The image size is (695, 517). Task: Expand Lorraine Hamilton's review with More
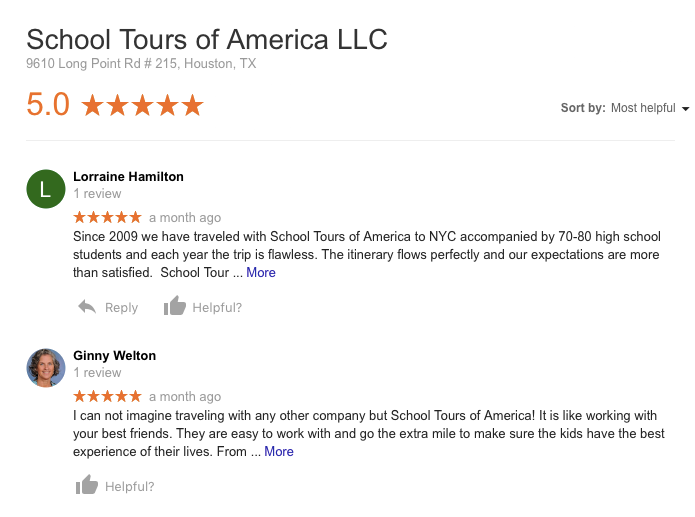tap(261, 272)
